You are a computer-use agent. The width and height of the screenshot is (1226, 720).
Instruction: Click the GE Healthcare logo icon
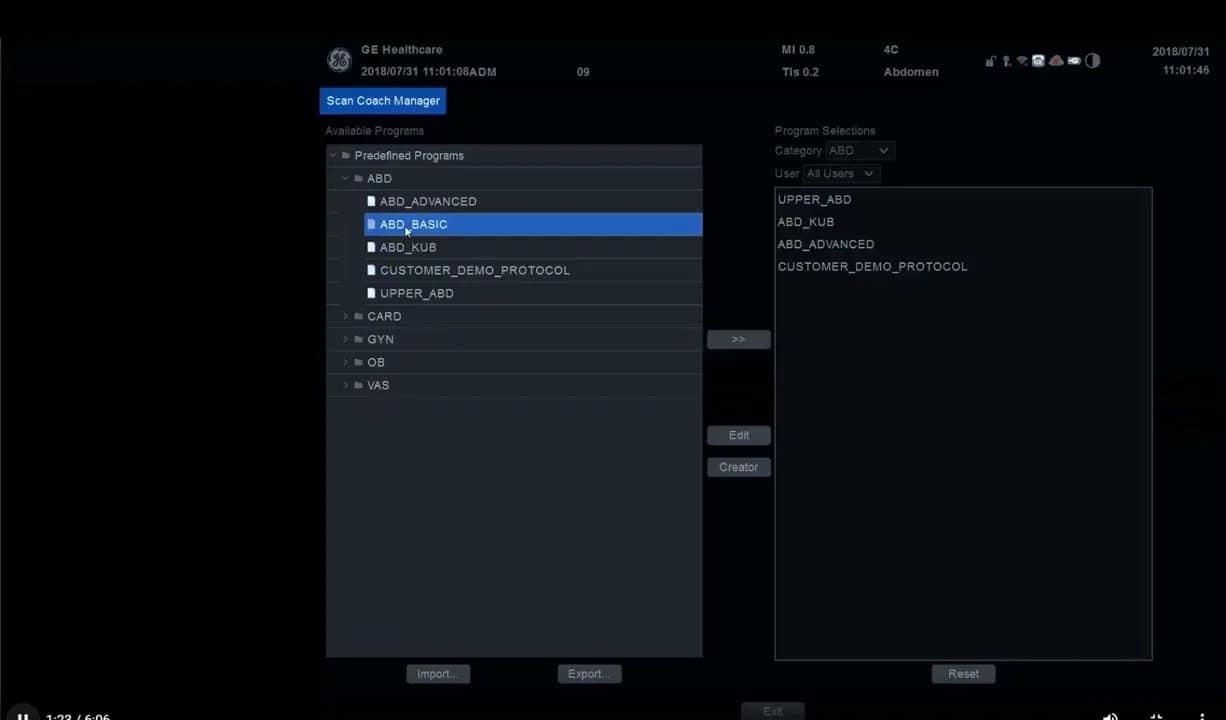pos(339,60)
